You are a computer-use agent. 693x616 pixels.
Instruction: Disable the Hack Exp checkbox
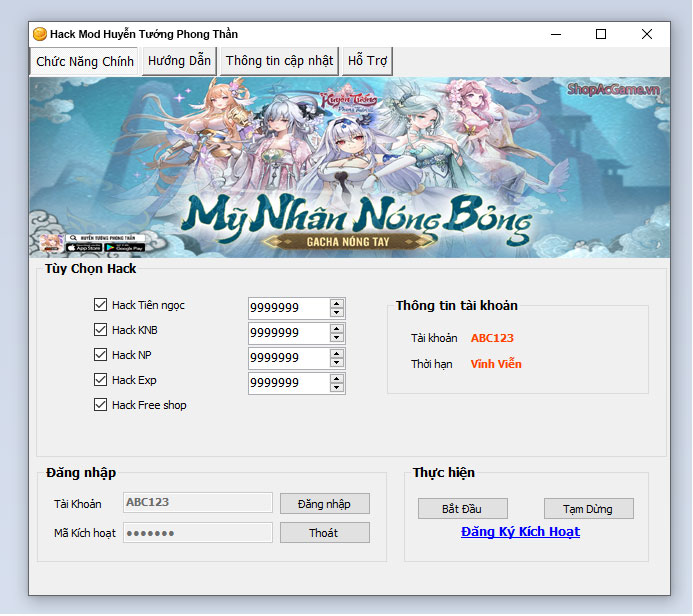[x=100, y=380]
